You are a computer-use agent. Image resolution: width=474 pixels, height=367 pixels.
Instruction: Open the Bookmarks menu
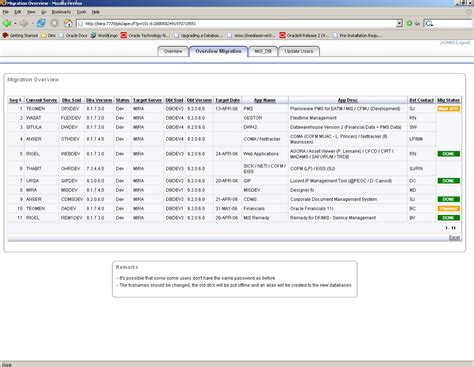click(61, 12)
